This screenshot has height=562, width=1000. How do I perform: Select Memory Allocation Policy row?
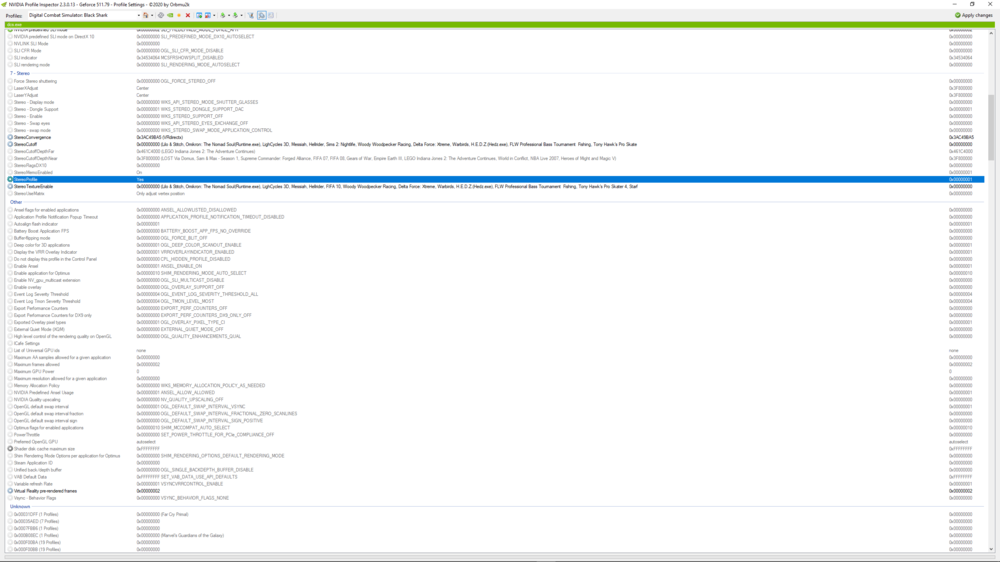tap(494, 385)
